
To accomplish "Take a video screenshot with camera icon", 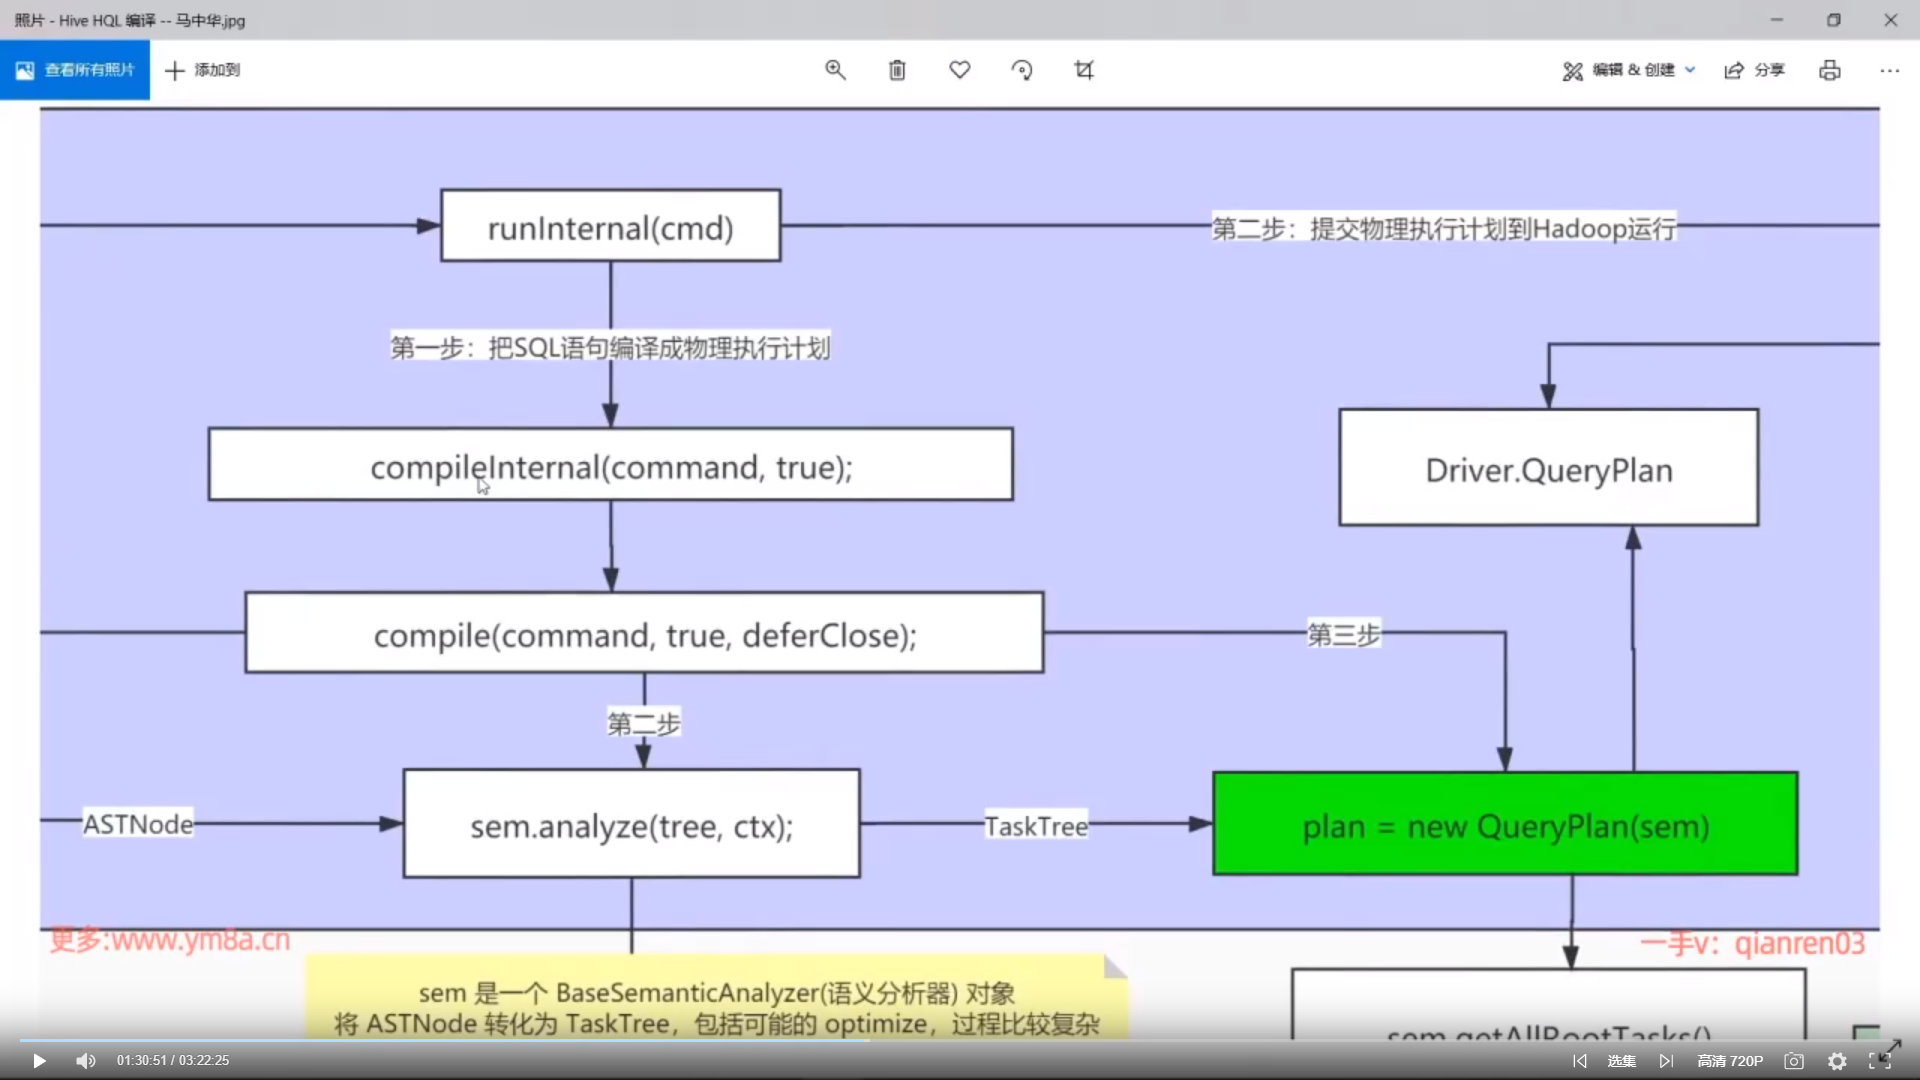I will pos(1794,1061).
